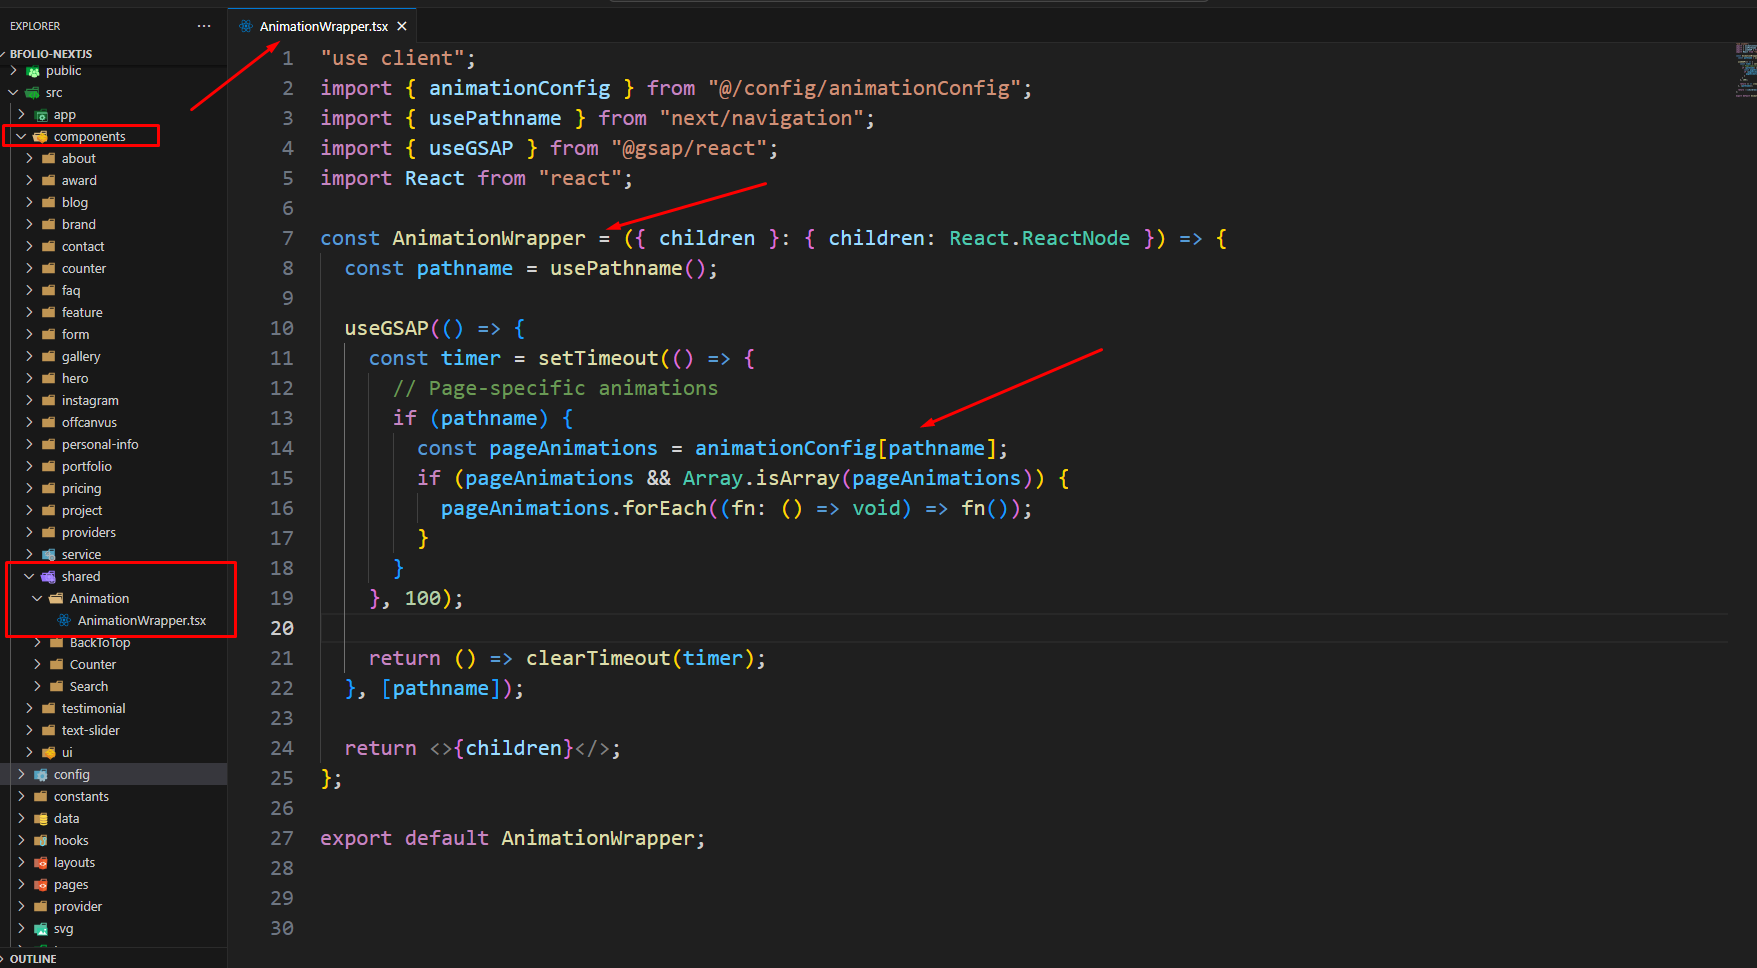Collapse the src folder chevron
Image resolution: width=1757 pixels, height=968 pixels.
point(14,93)
